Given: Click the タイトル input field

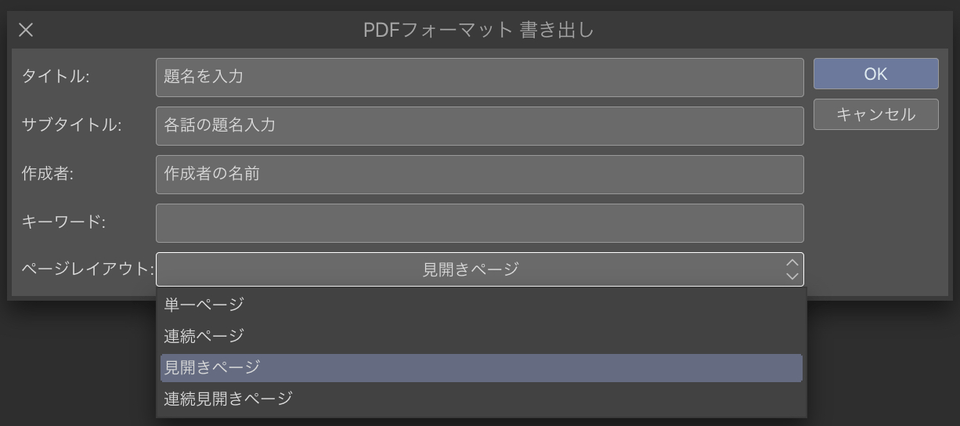Looking at the screenshot, I should [x=479, y=77].
